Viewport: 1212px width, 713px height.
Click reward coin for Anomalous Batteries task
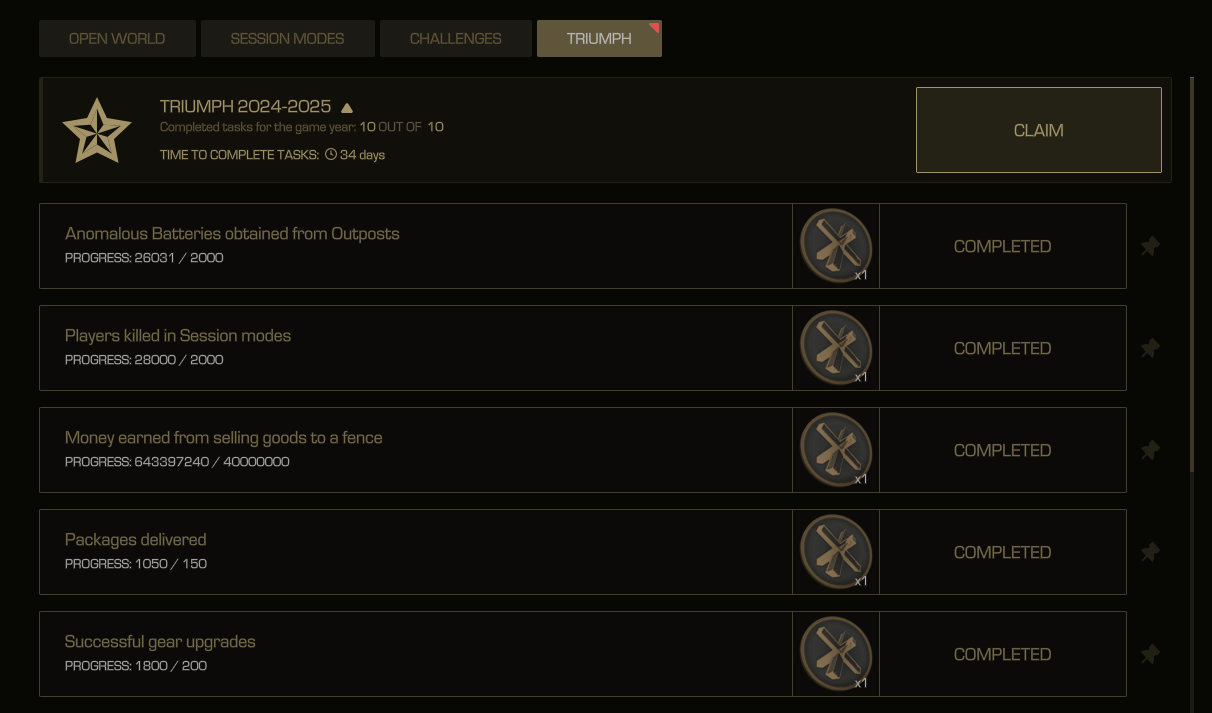[x=836, y=246]
